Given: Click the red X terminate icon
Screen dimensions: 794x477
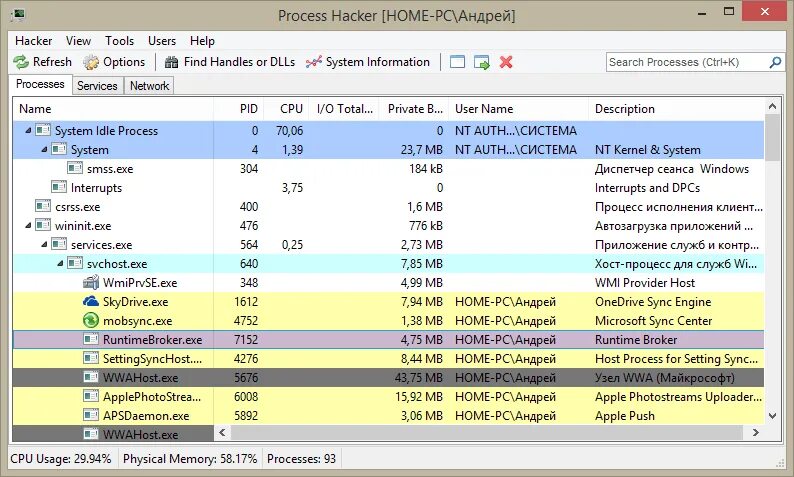Looking at the screenshot, I should point(506,62).
